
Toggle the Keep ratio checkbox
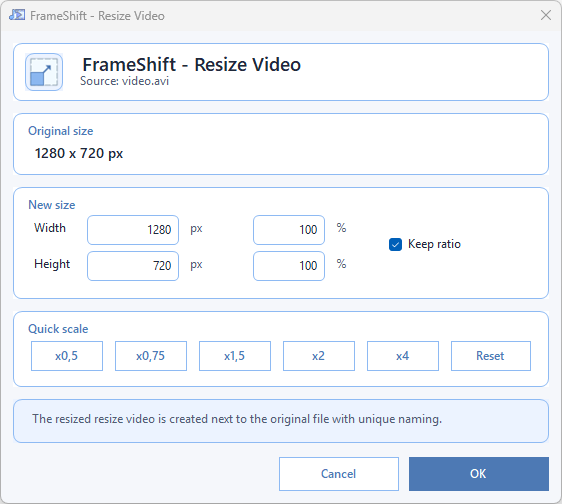point(395,244)
